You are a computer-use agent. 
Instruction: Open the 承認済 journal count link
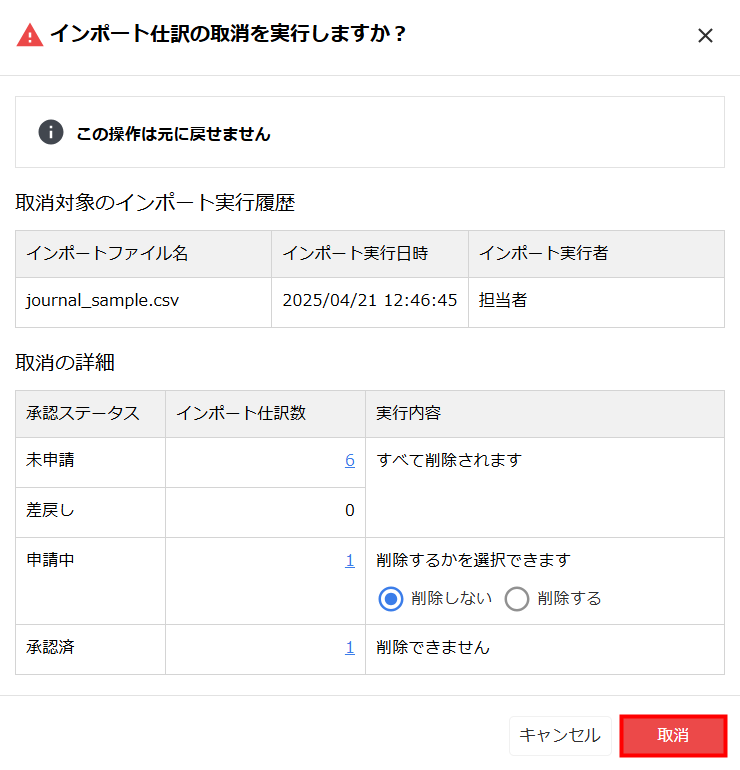(x=350, y=648)
